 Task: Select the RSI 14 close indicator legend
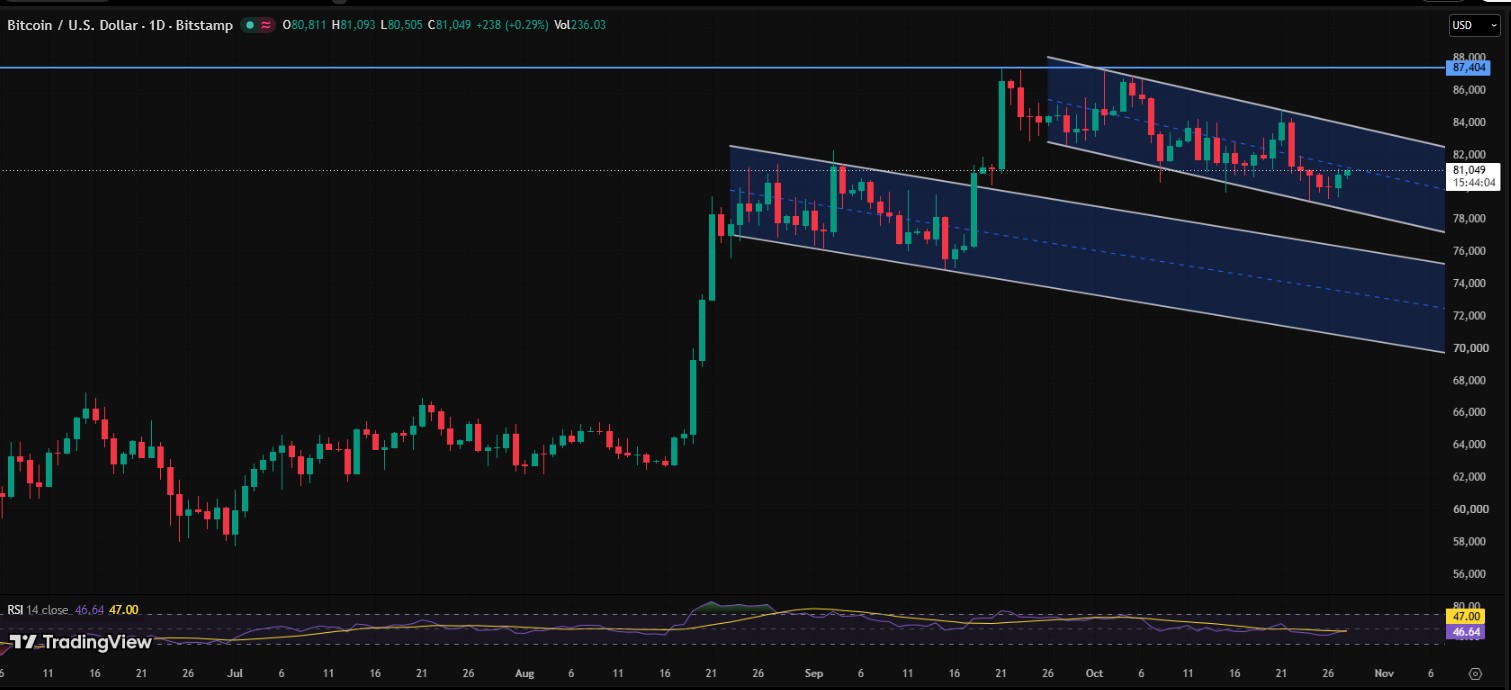click(x=38, y=609)
